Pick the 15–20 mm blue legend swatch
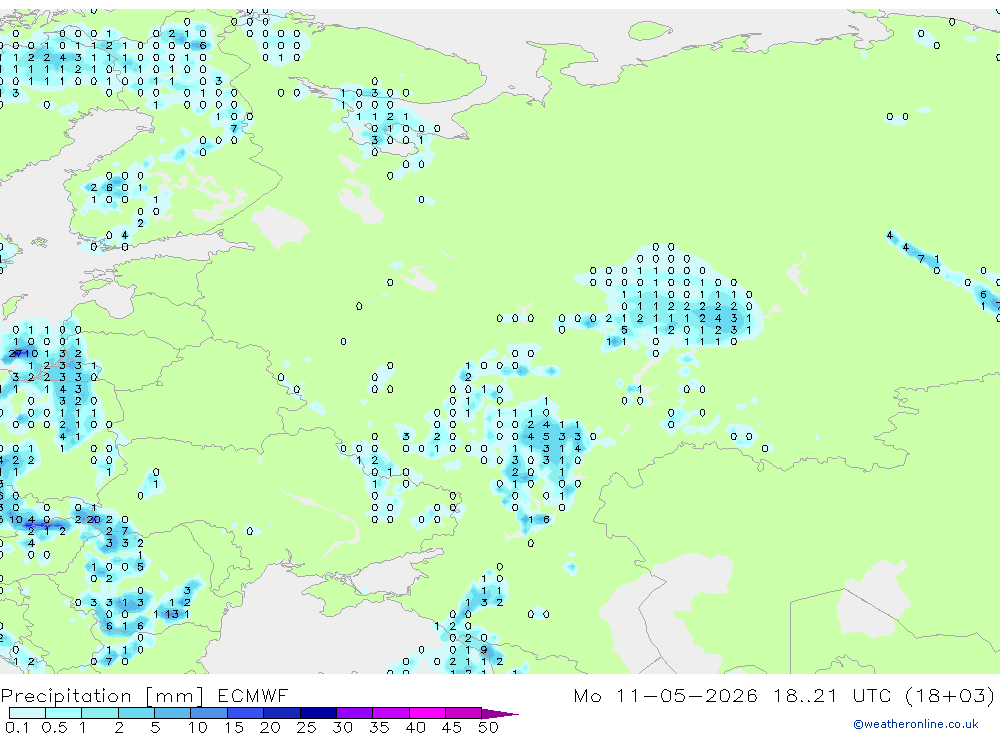The width and height of the screenshot is (1000, 733). coord(246,713)
